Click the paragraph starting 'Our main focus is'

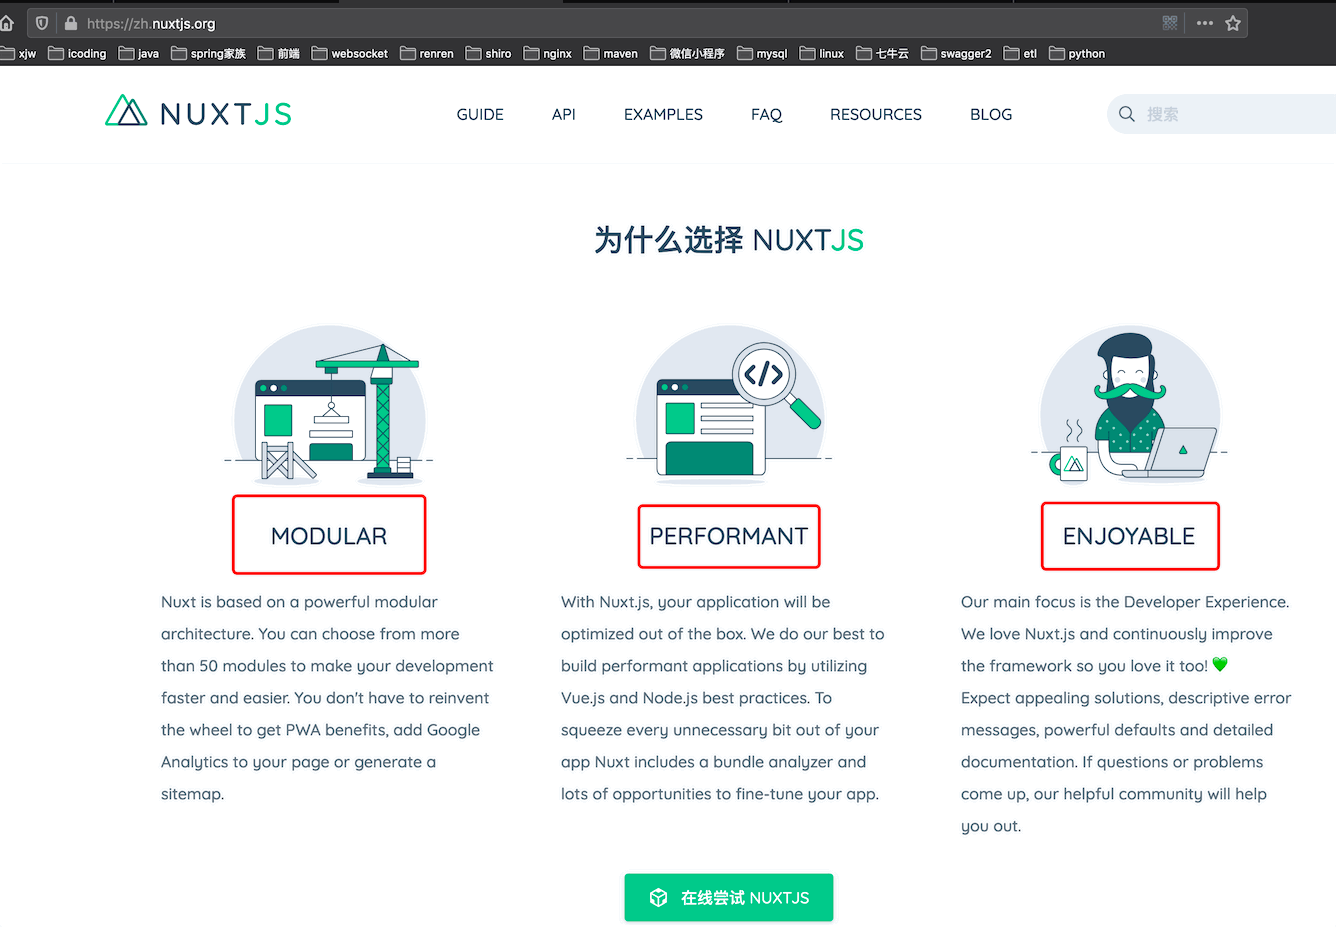click(1126, 714)
